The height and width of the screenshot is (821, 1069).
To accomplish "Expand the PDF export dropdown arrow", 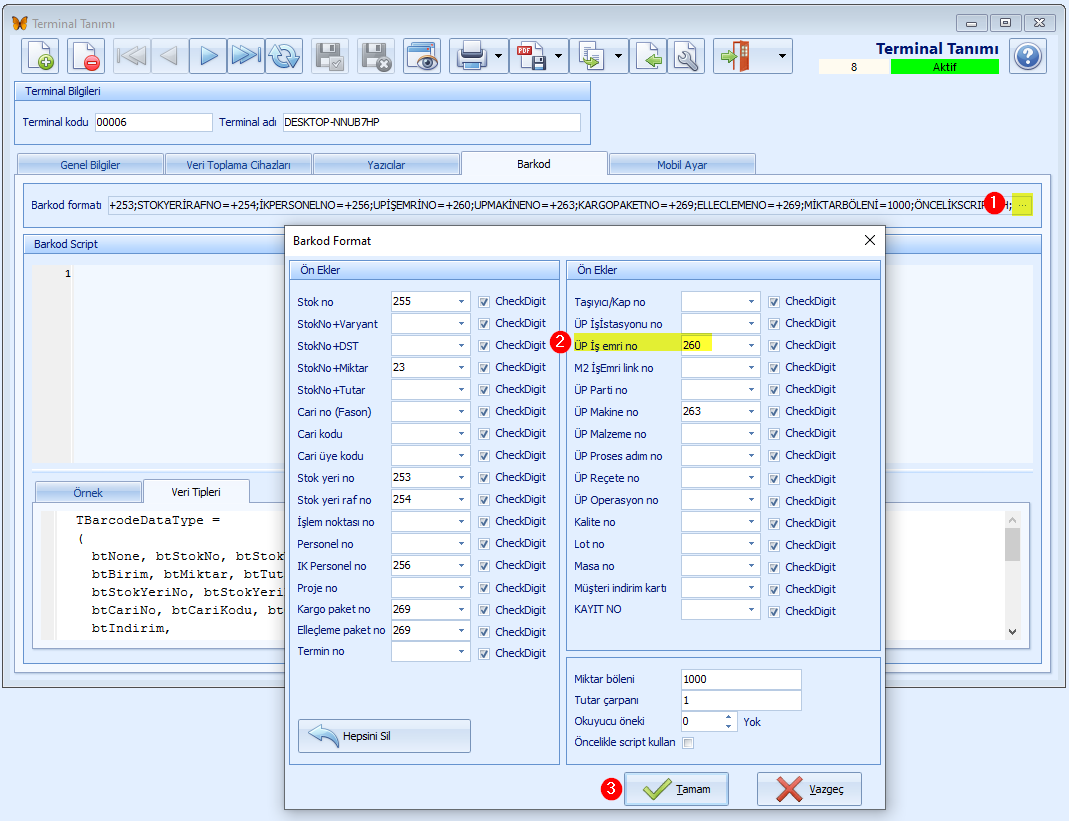I will pos(559,56).
